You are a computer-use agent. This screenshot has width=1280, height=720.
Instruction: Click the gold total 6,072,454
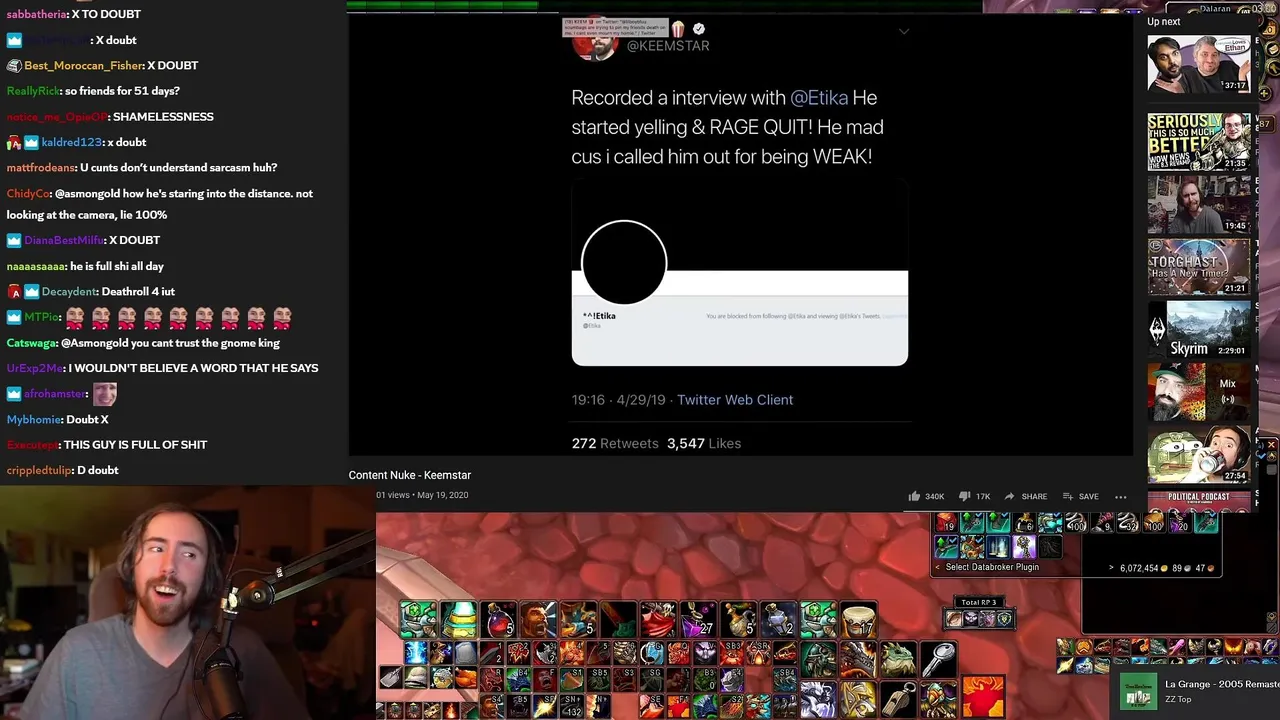point(1139,568)
